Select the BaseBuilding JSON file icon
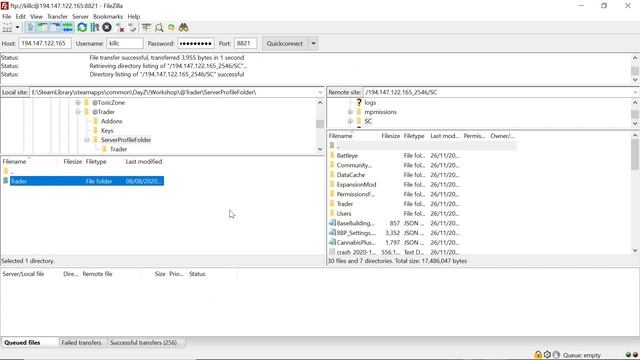 (332, 223)
